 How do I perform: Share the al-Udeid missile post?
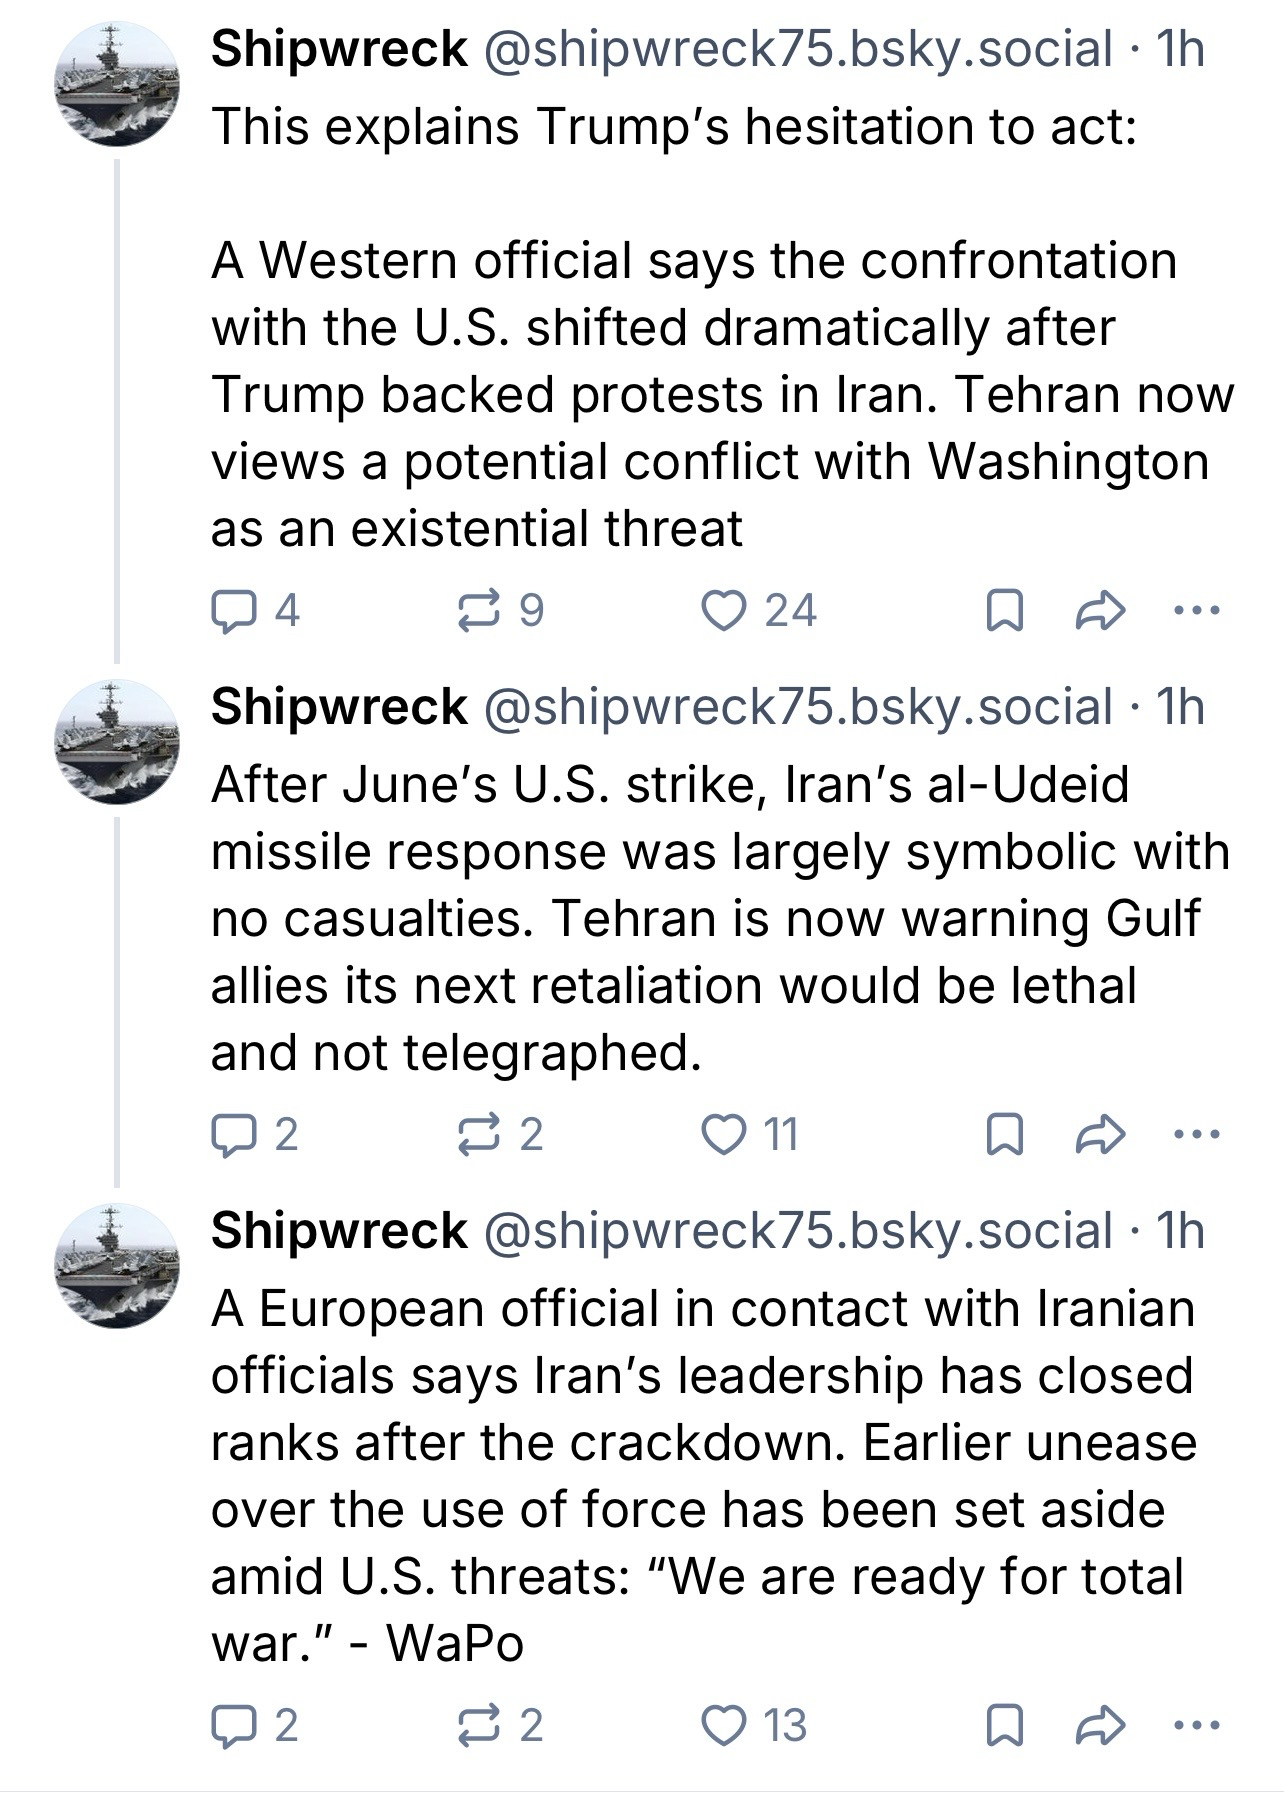tap(1100, 1134)
